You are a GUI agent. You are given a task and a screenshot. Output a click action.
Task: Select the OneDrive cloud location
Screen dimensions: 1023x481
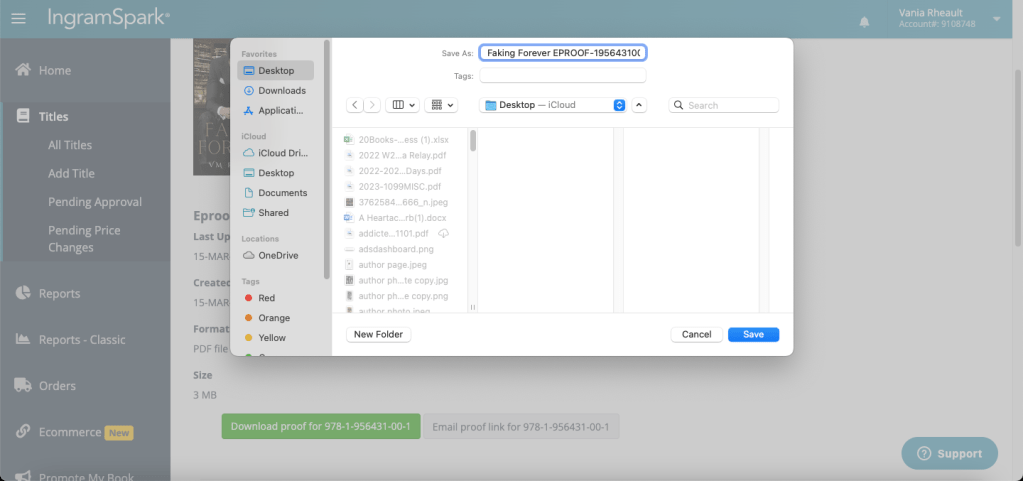click(x=277, y=255)
